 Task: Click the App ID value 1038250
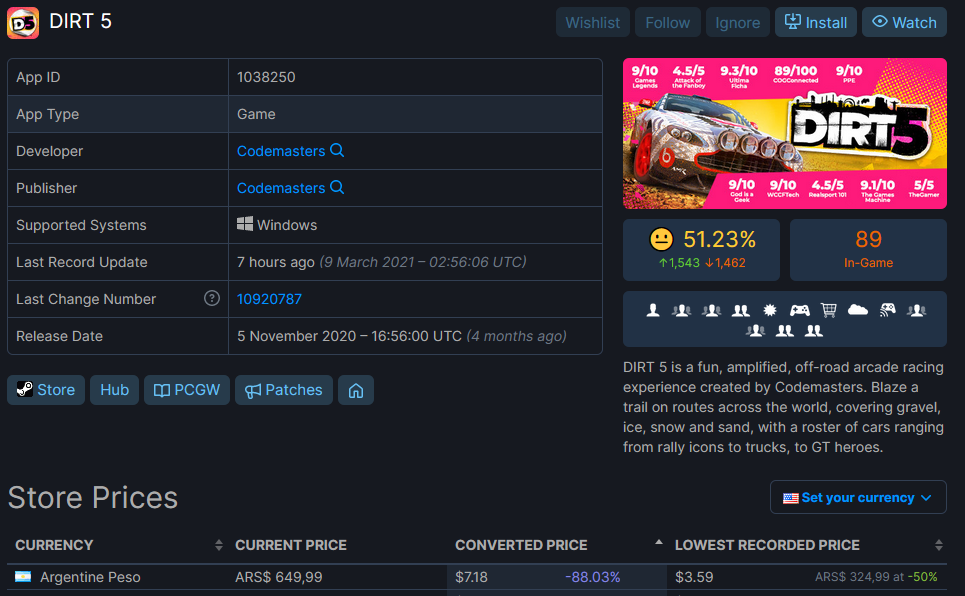pyautogui.click(x=266, y=77)
